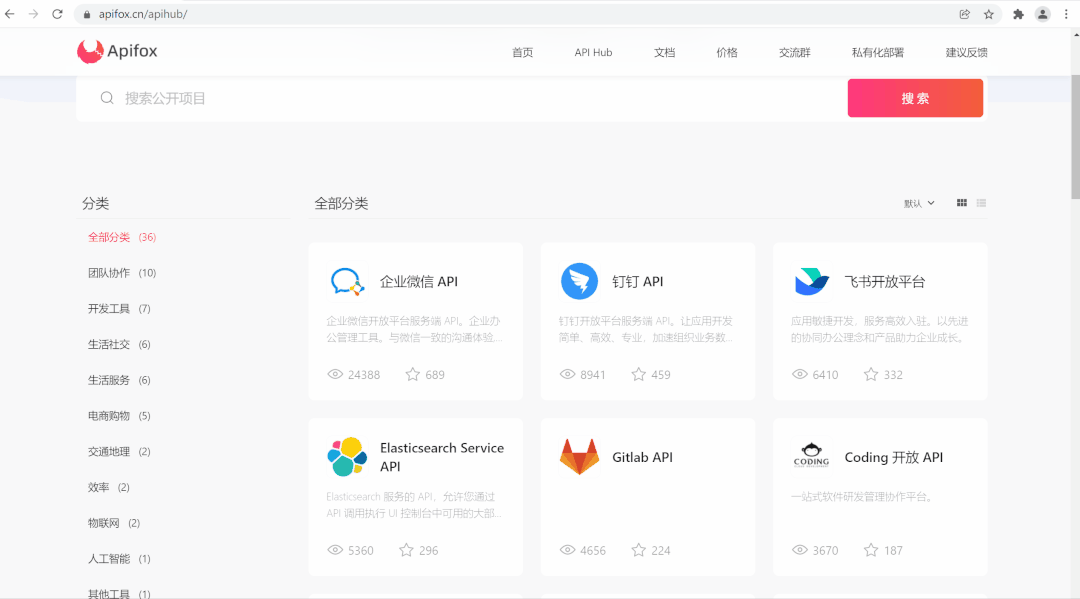Screen dimensions: 1080x599
Task: Filter by 团队协作 category
Action: click(x=122, y=273)
